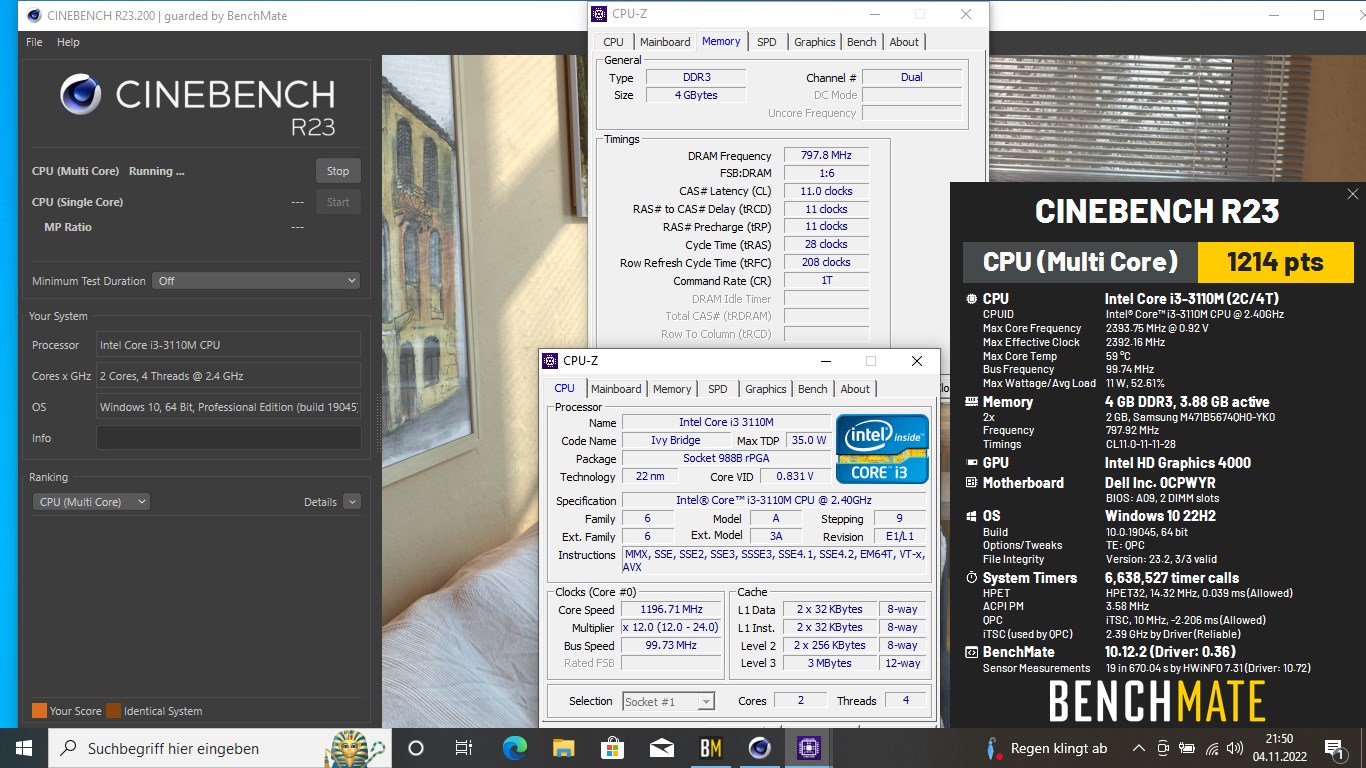
Task: Open SPD tab in front CPU-Z
Action: (718, 389)
